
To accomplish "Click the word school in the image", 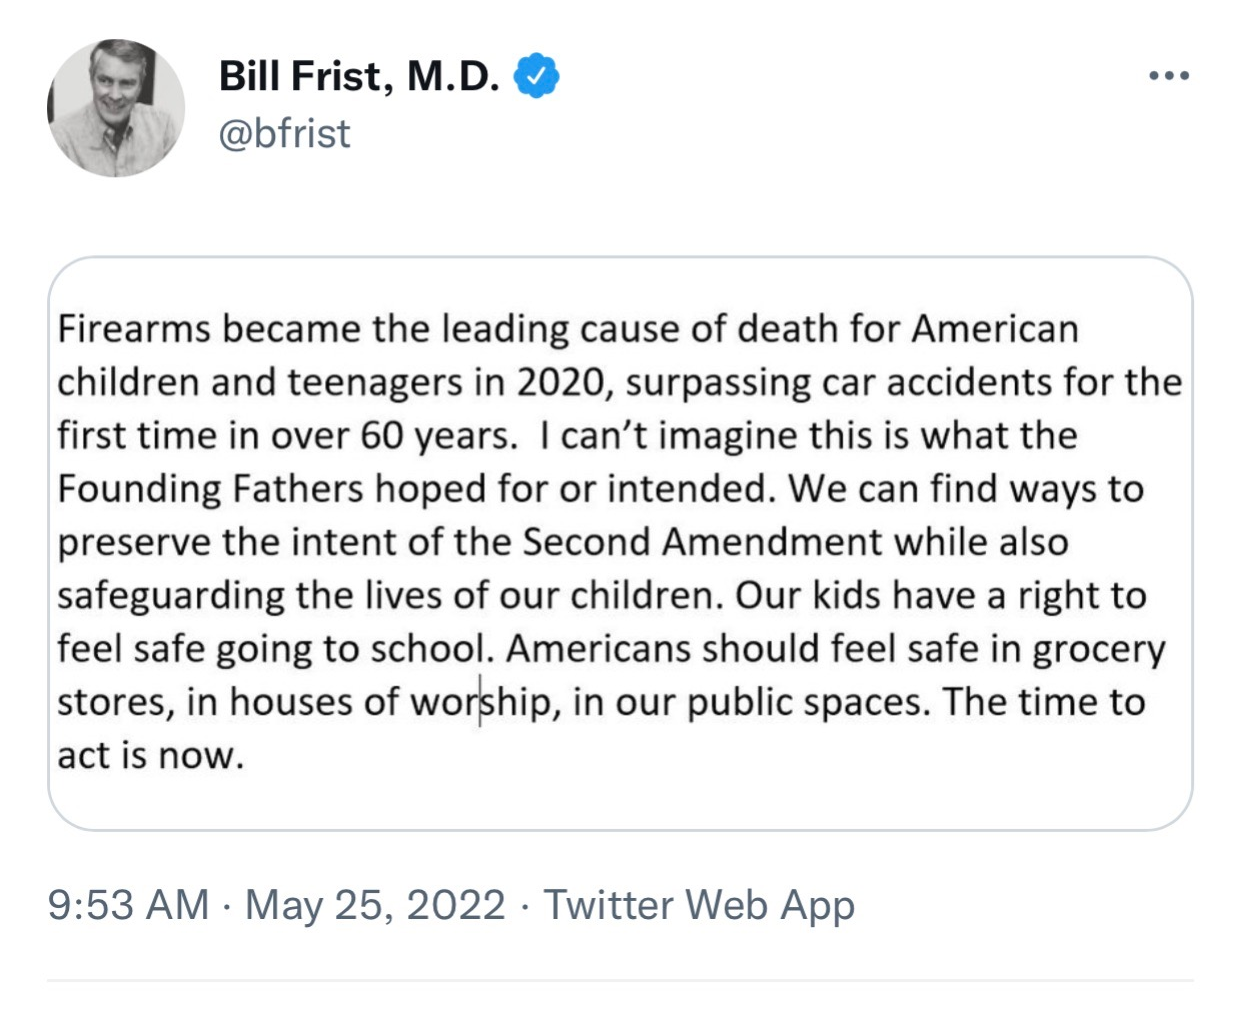I will click(x=432, y=649).
